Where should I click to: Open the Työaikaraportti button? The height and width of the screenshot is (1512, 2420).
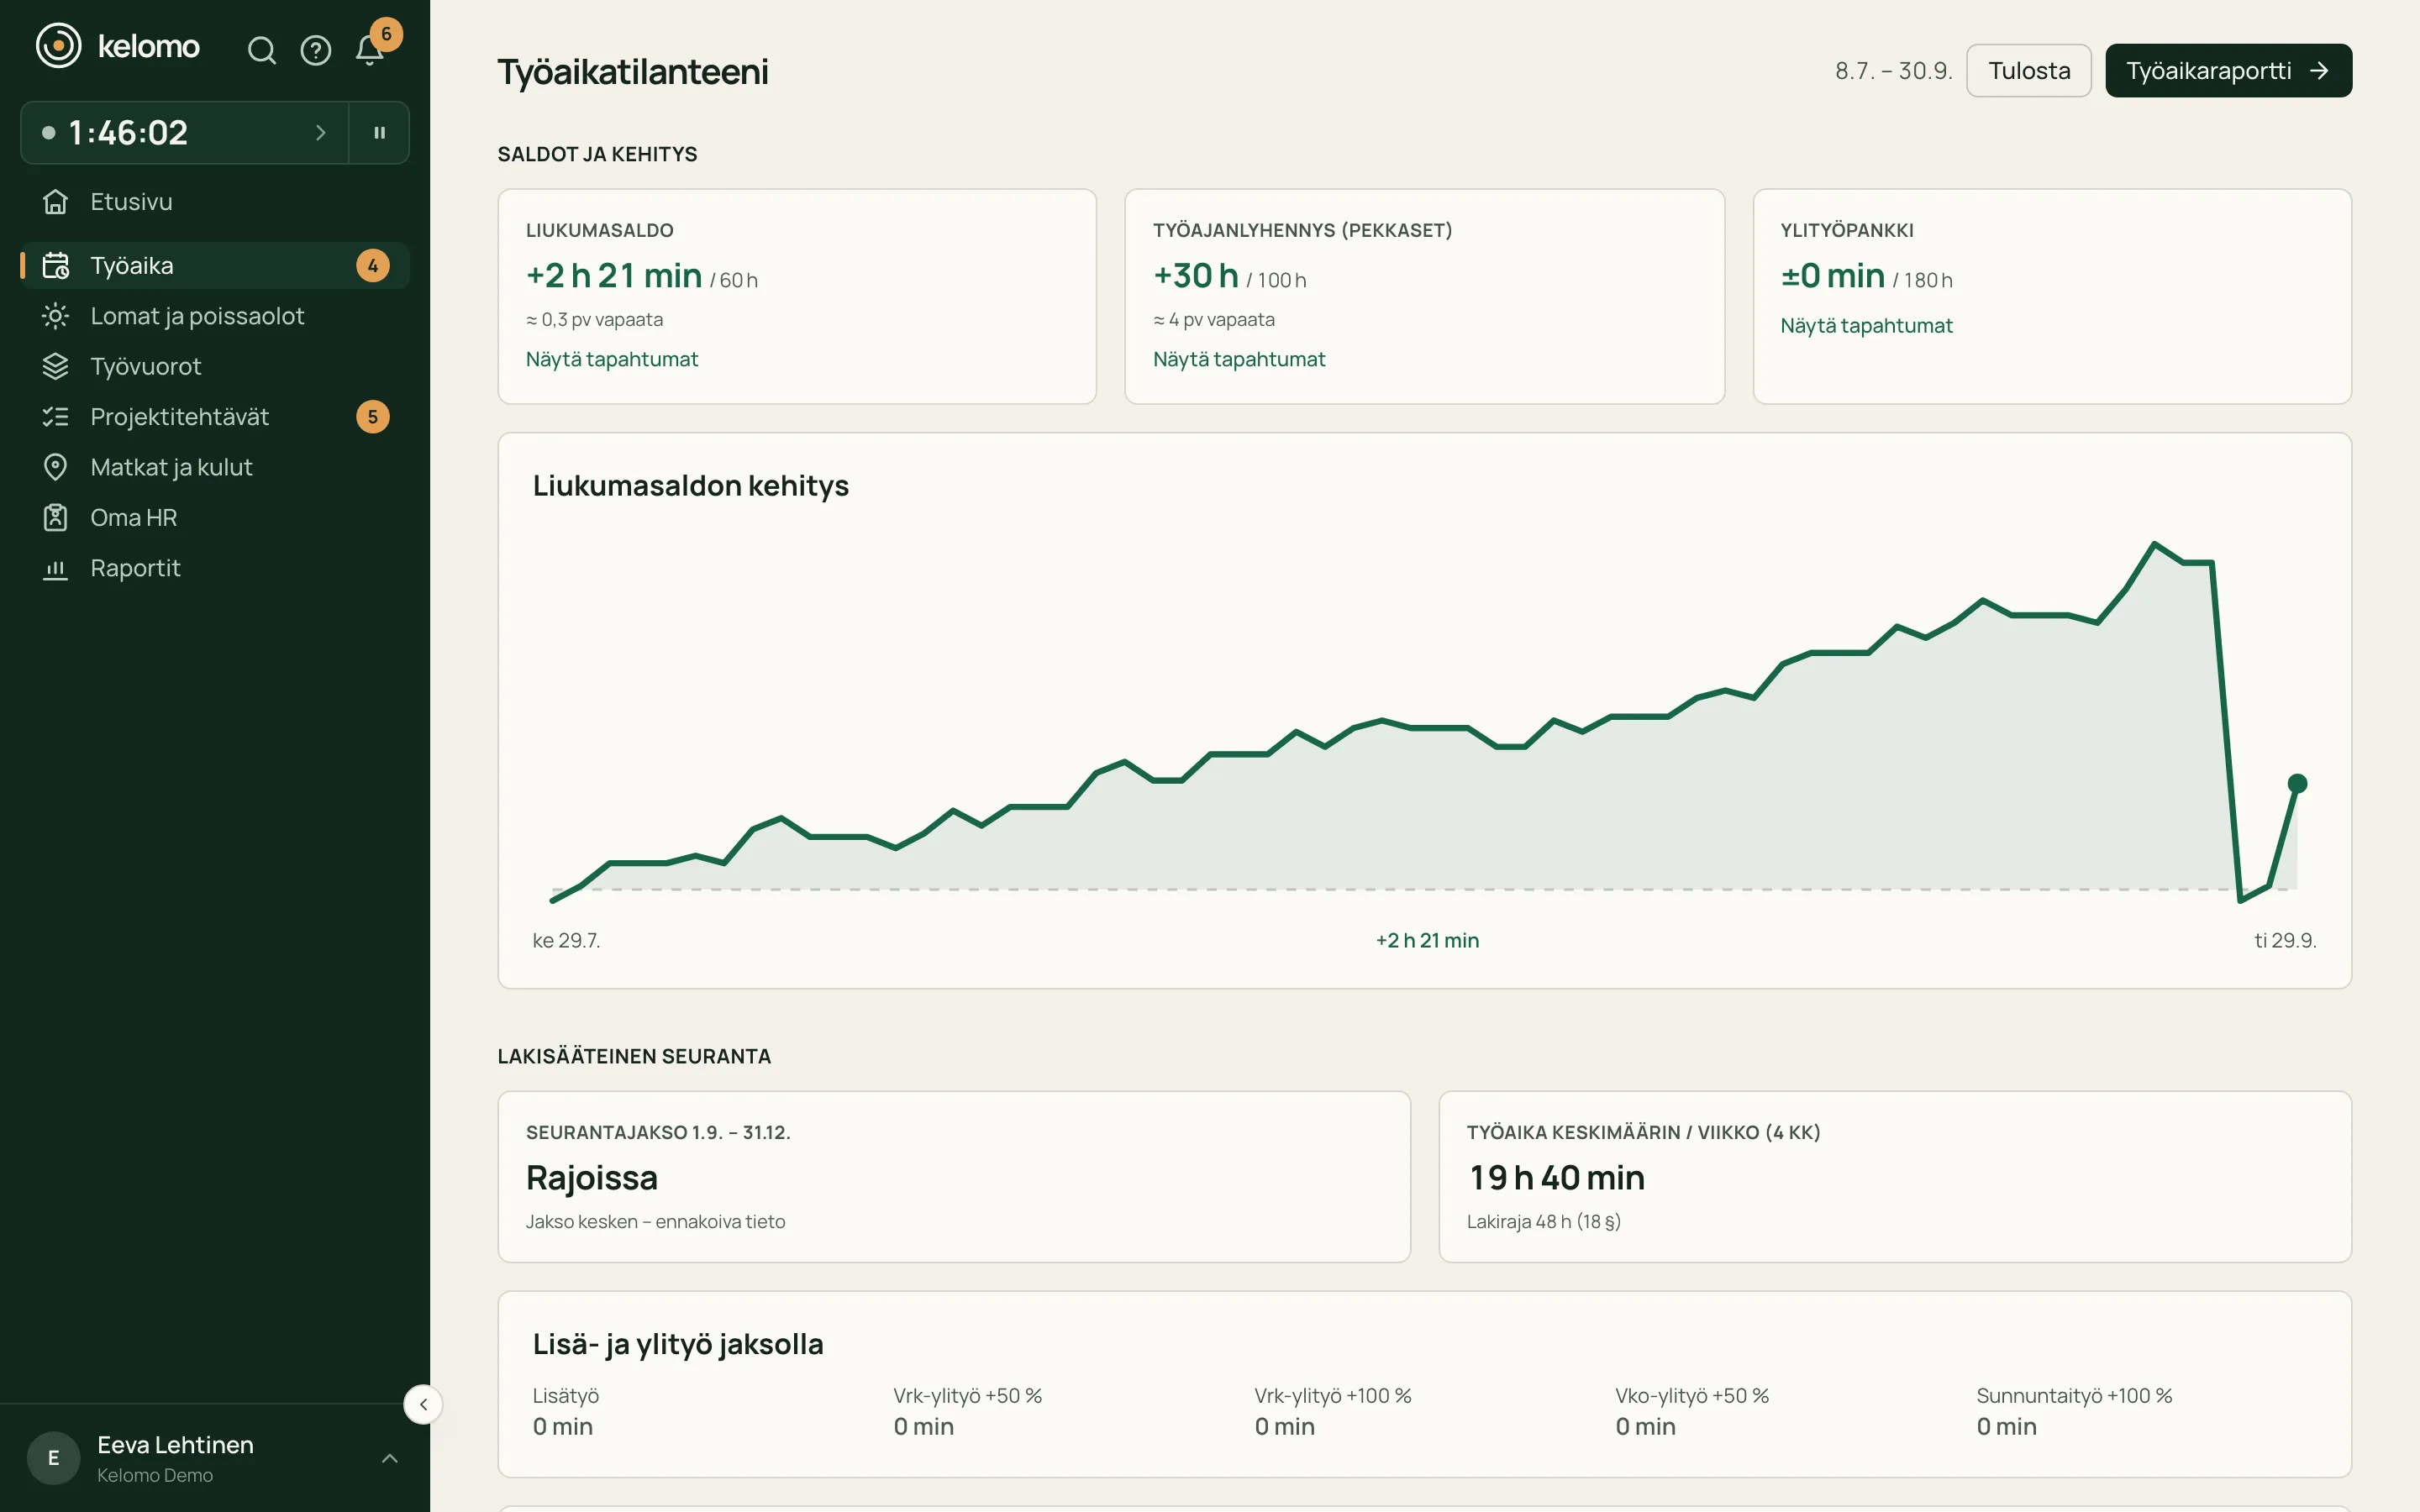point(2228,71)
